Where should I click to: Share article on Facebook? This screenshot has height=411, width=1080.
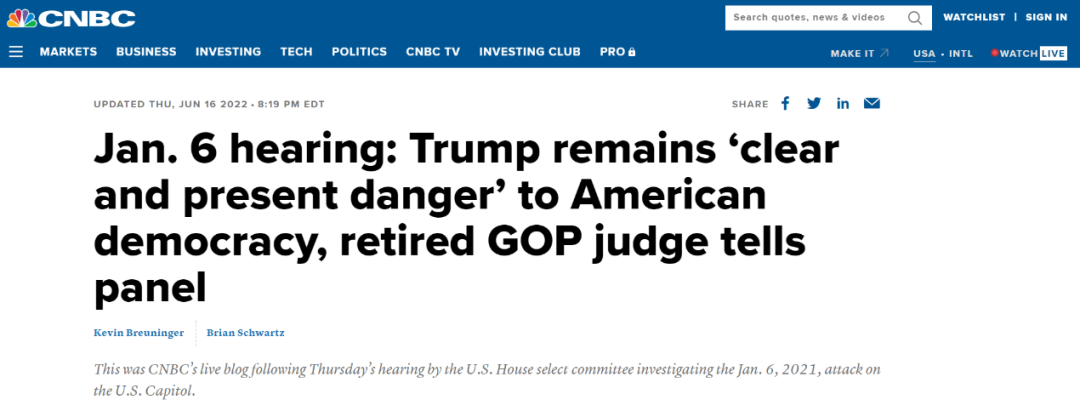[785, 104]
